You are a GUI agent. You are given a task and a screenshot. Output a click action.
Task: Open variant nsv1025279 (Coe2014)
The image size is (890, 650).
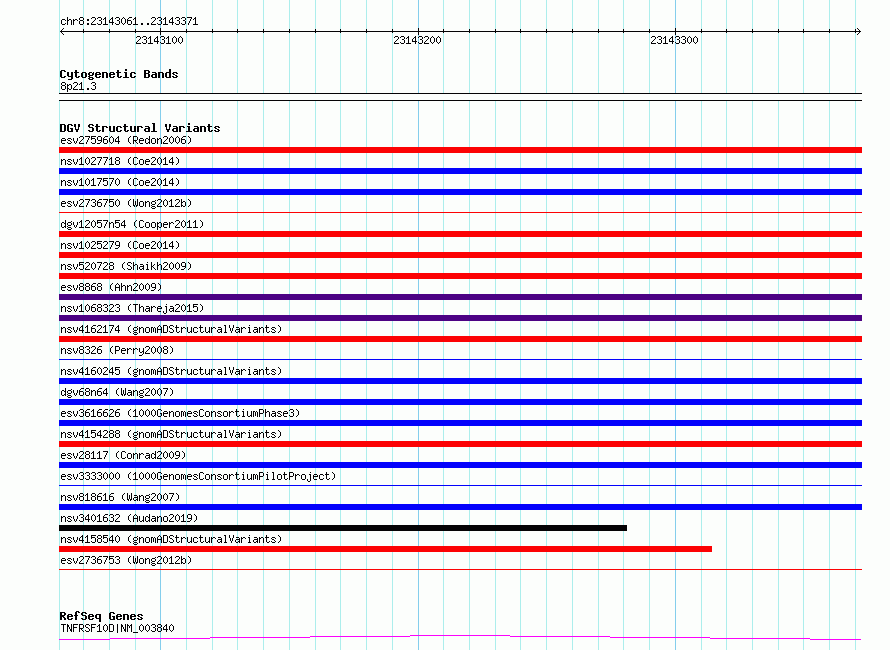120,245
